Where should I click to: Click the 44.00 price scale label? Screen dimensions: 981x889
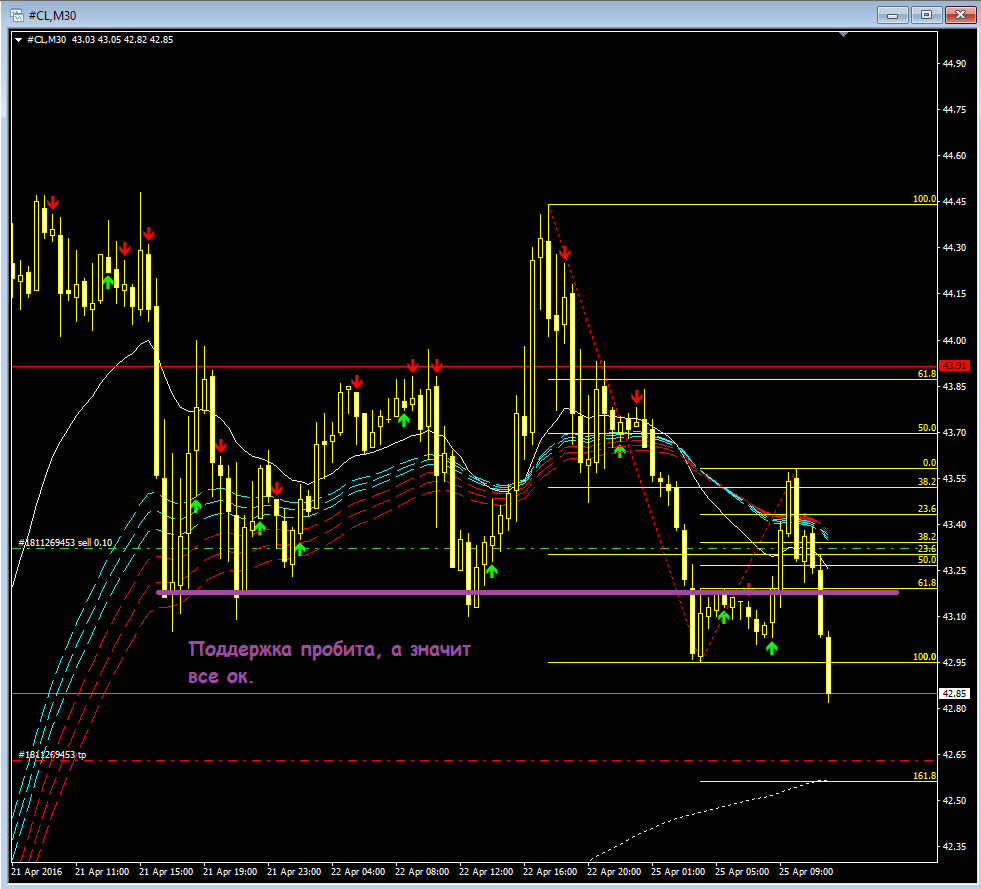point(954,341)
